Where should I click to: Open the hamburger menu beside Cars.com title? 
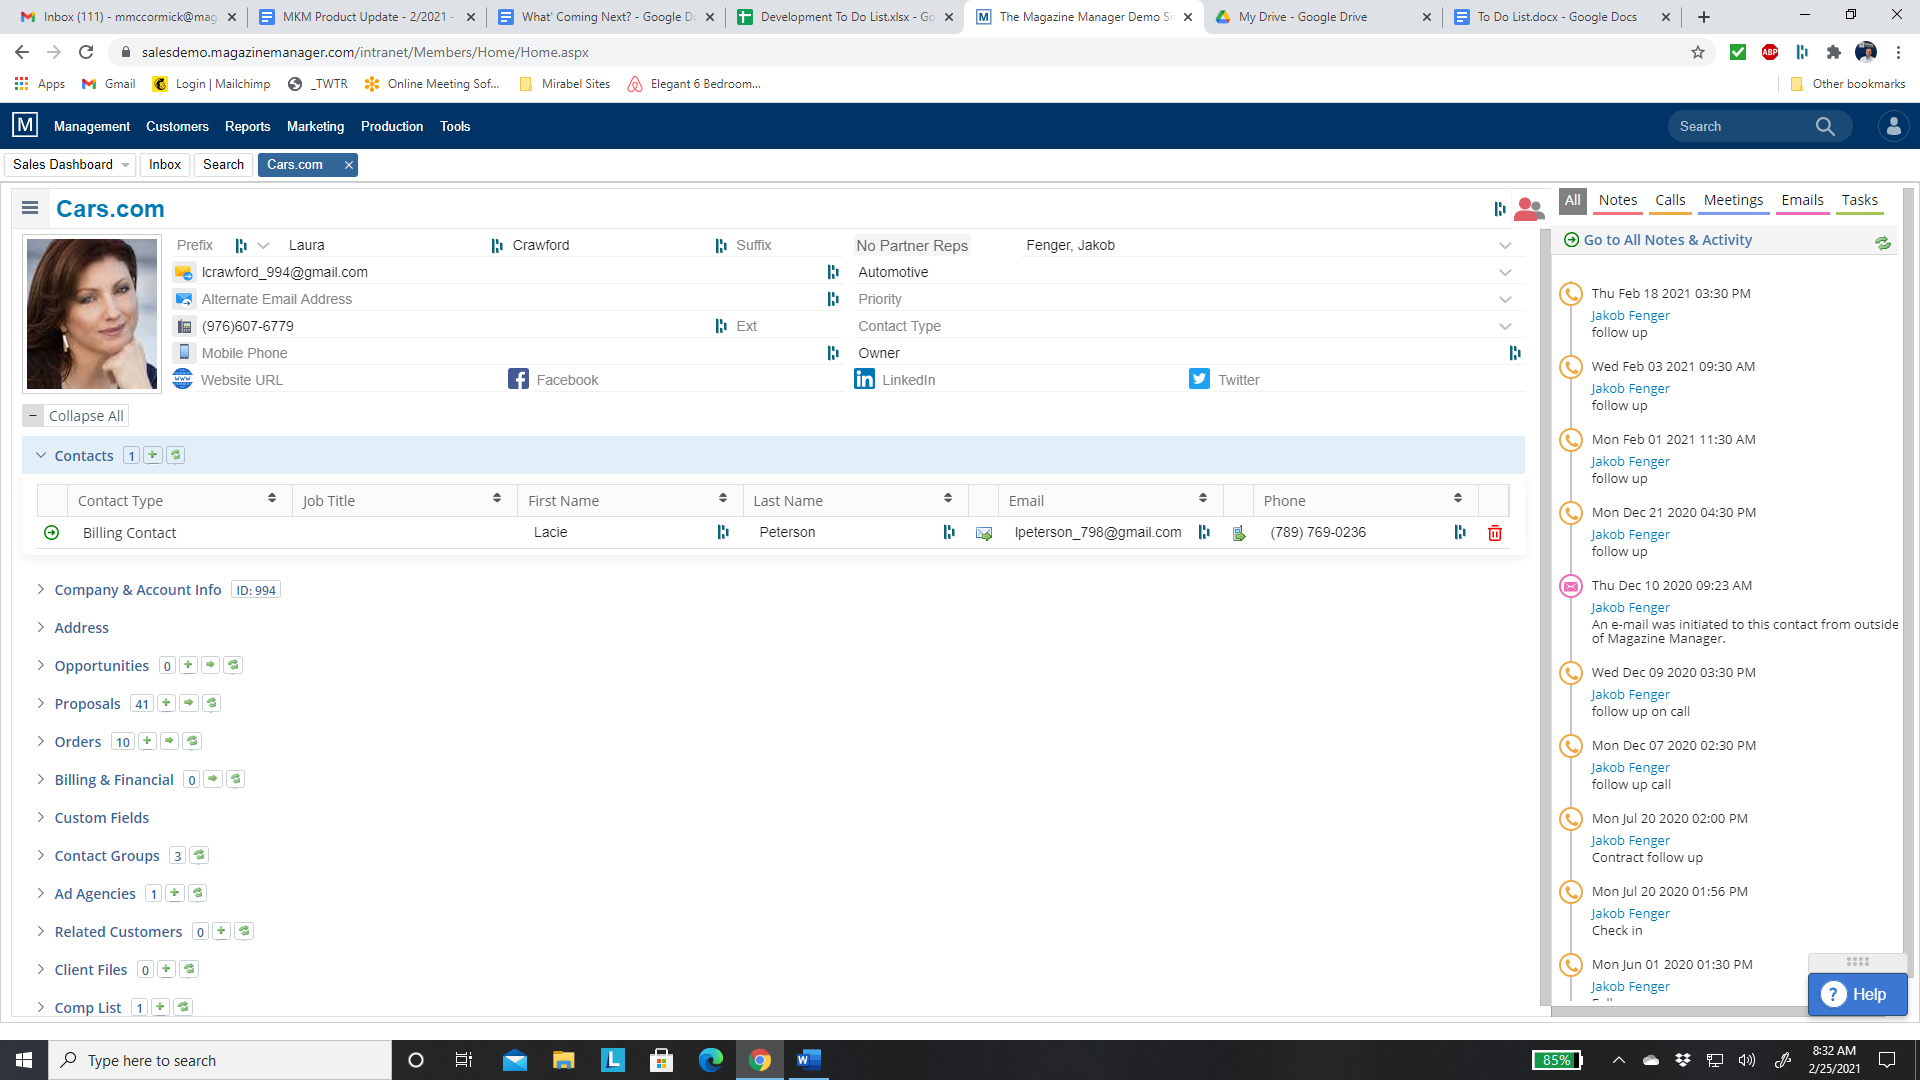coord(30,208)
